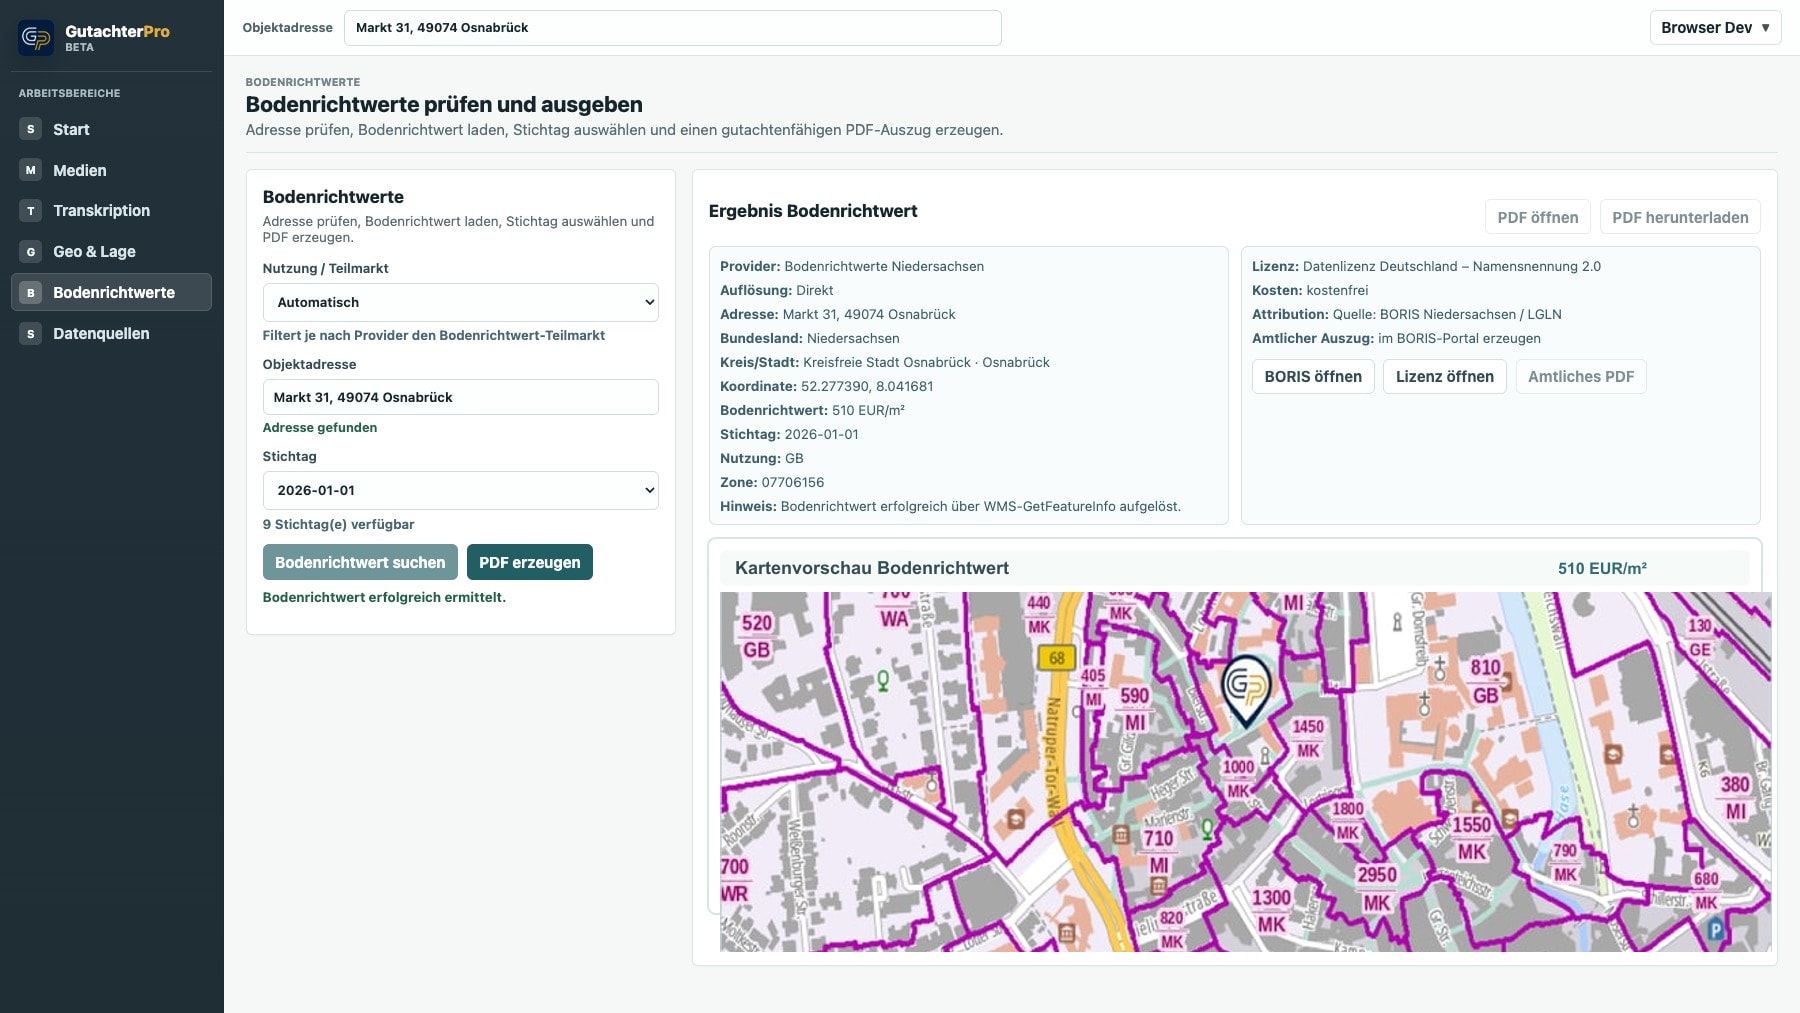Click the GutachterPro logo icon
1800x1013 pixels.
tap(36, 38)
